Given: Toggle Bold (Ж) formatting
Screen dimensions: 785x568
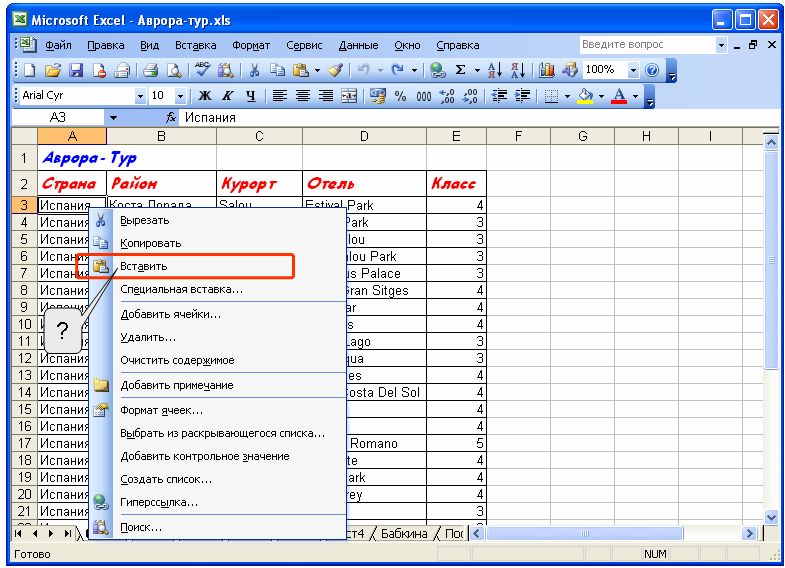Looking at the screenshot, I should click(x=205, y=96).
